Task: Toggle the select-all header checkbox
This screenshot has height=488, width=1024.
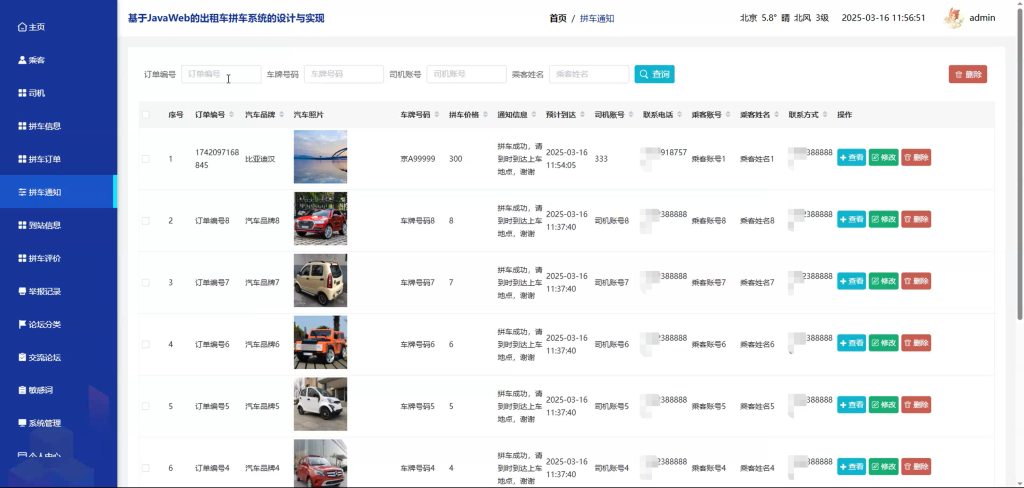Action: pyautogui.click(x=146, y=115)
